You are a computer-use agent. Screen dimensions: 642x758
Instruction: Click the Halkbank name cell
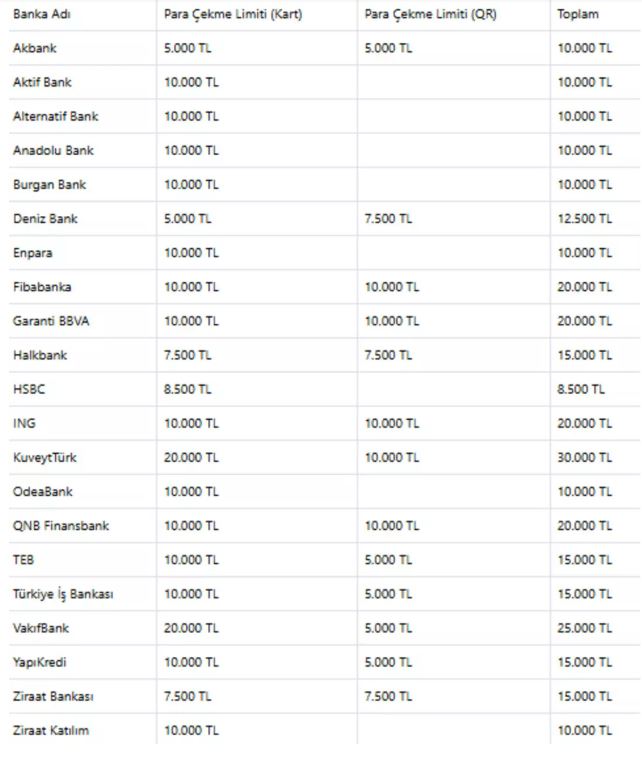click(40, 355)
